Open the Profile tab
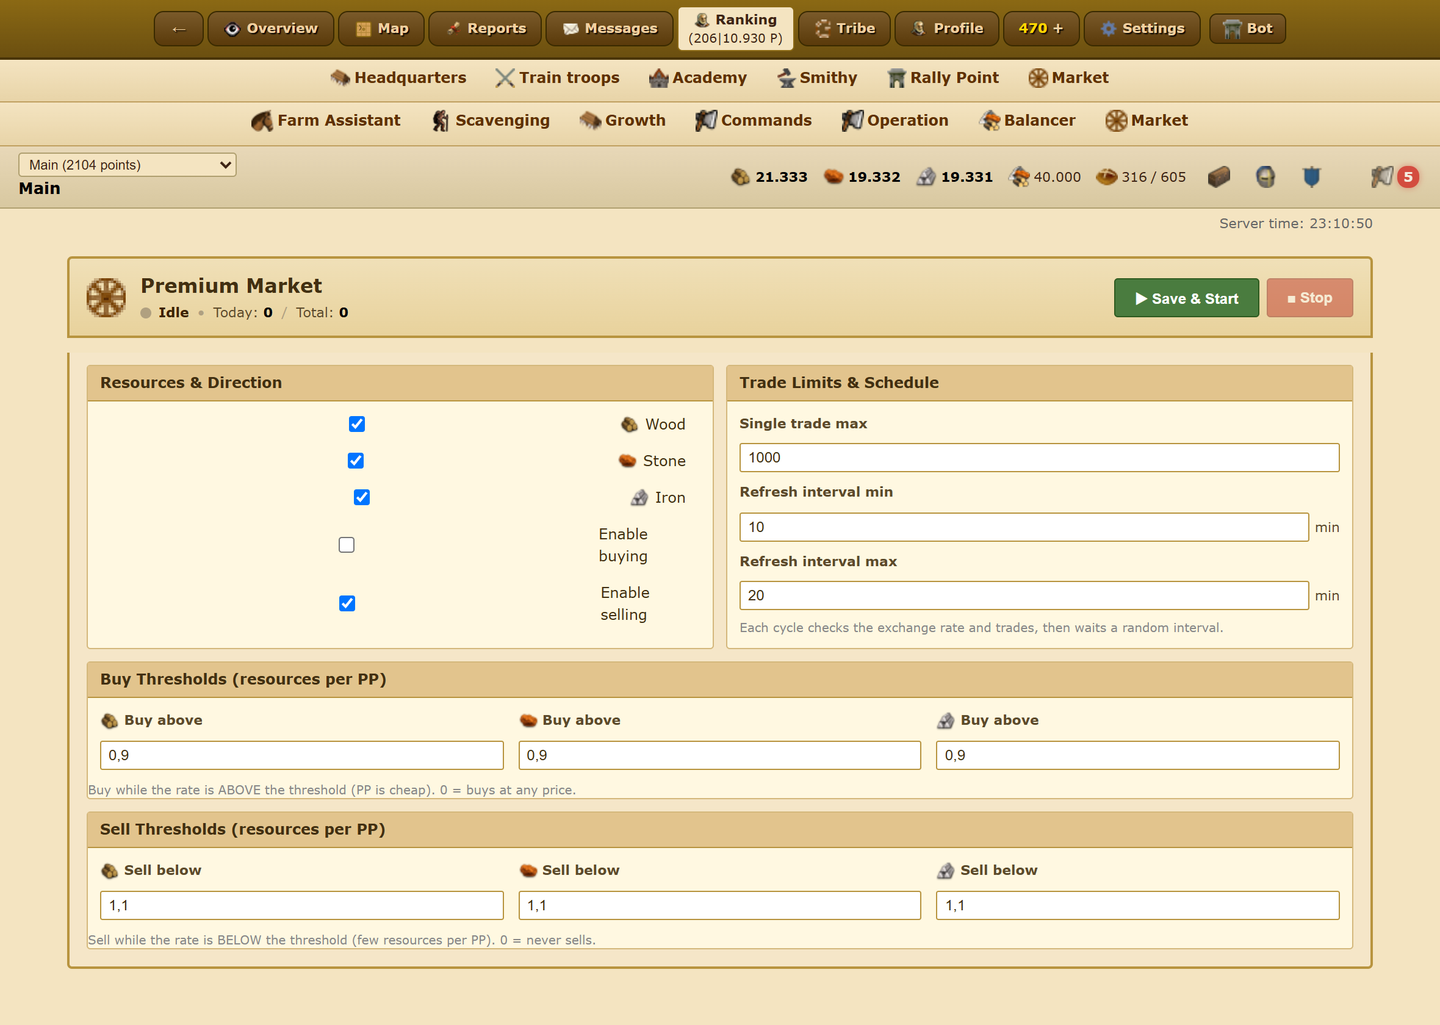This screenshot has height=1025, width=1440. coord(947,29)
